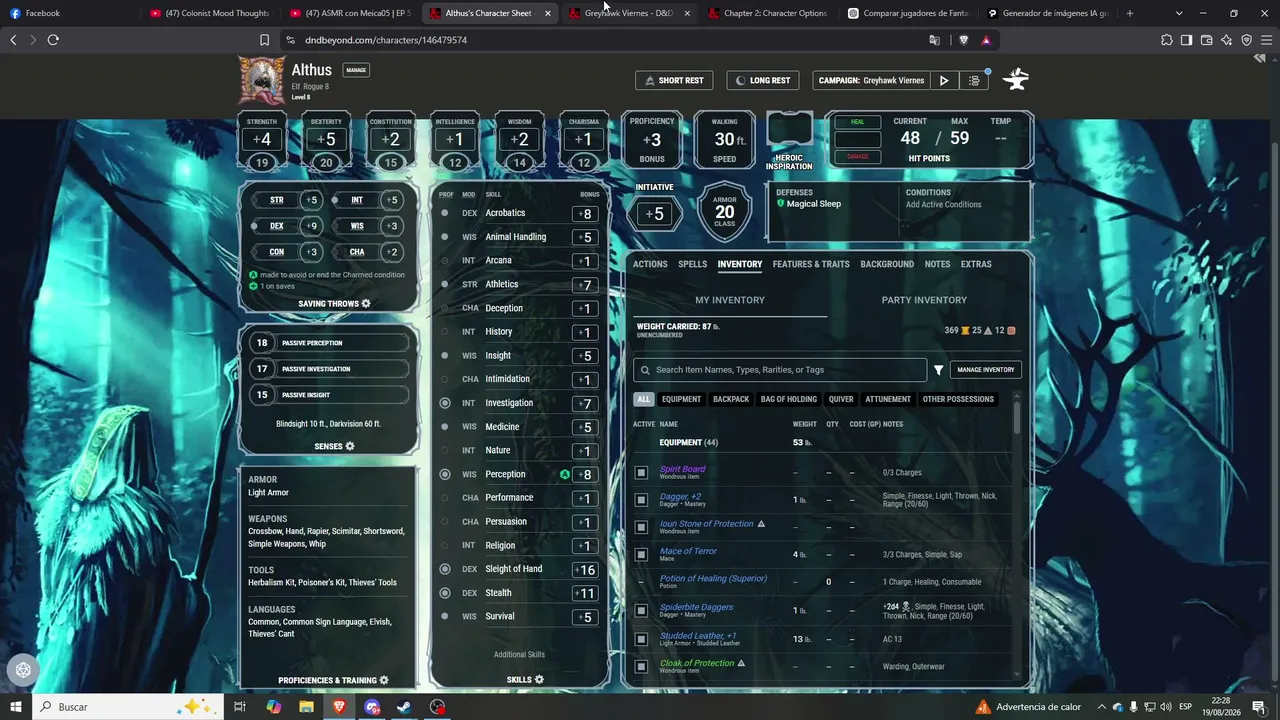Viewport: 1280px width, 720px height.
Task: Open the Cloak of Protection item
Action: pos(697,663)
